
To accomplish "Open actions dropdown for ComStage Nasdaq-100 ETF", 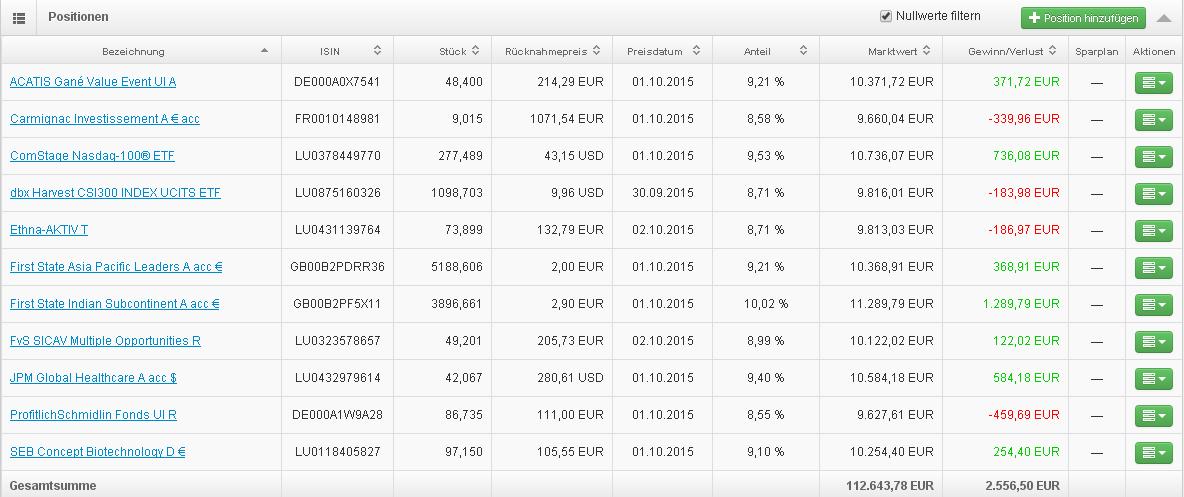I will [1154, 156].
